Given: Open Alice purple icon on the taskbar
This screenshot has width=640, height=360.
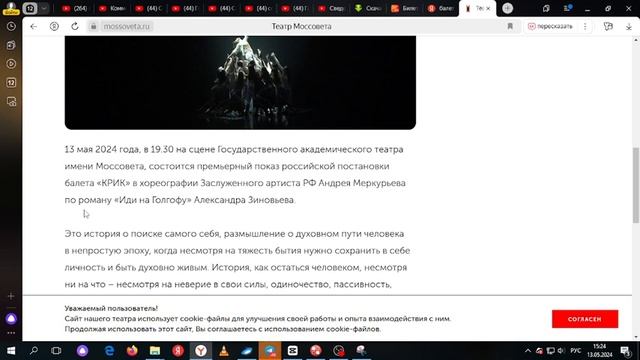Looking at the screenshot, I should tap(82, 351).
